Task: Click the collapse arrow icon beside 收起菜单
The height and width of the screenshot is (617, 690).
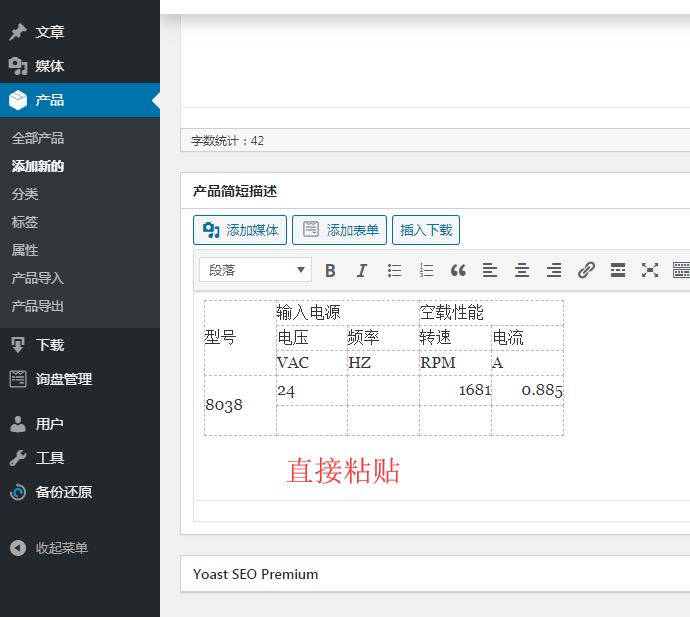Action: [18, 548]
